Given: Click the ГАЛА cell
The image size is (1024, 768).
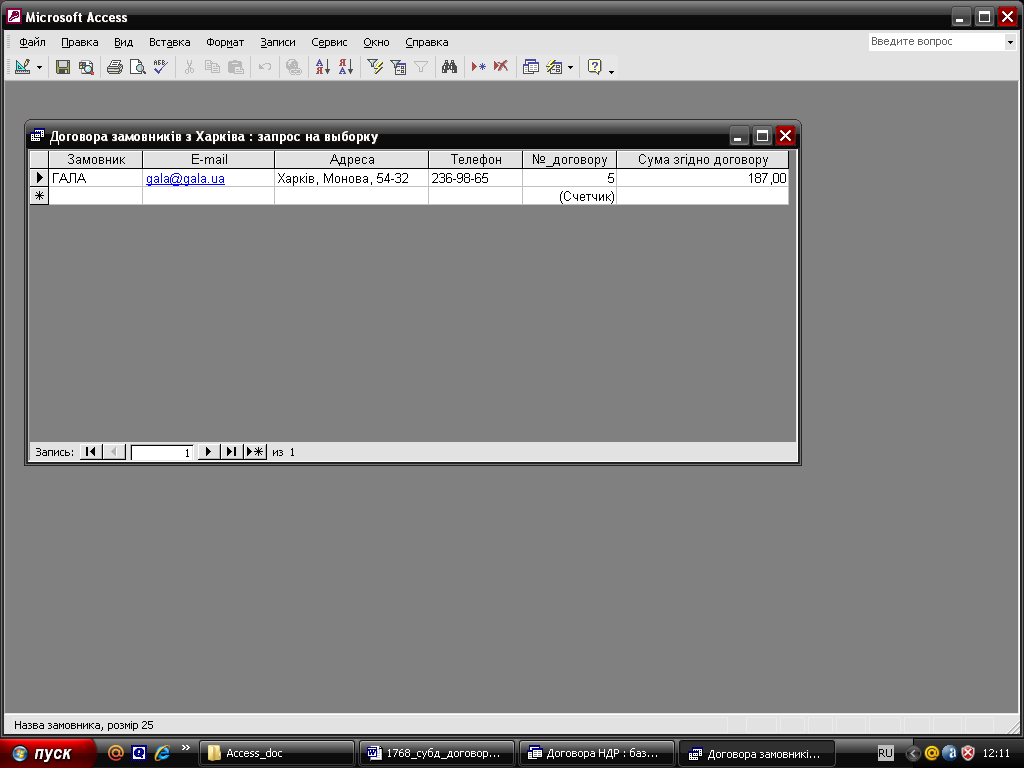Looking at the screenshot, I should click(x=96, y=178).
